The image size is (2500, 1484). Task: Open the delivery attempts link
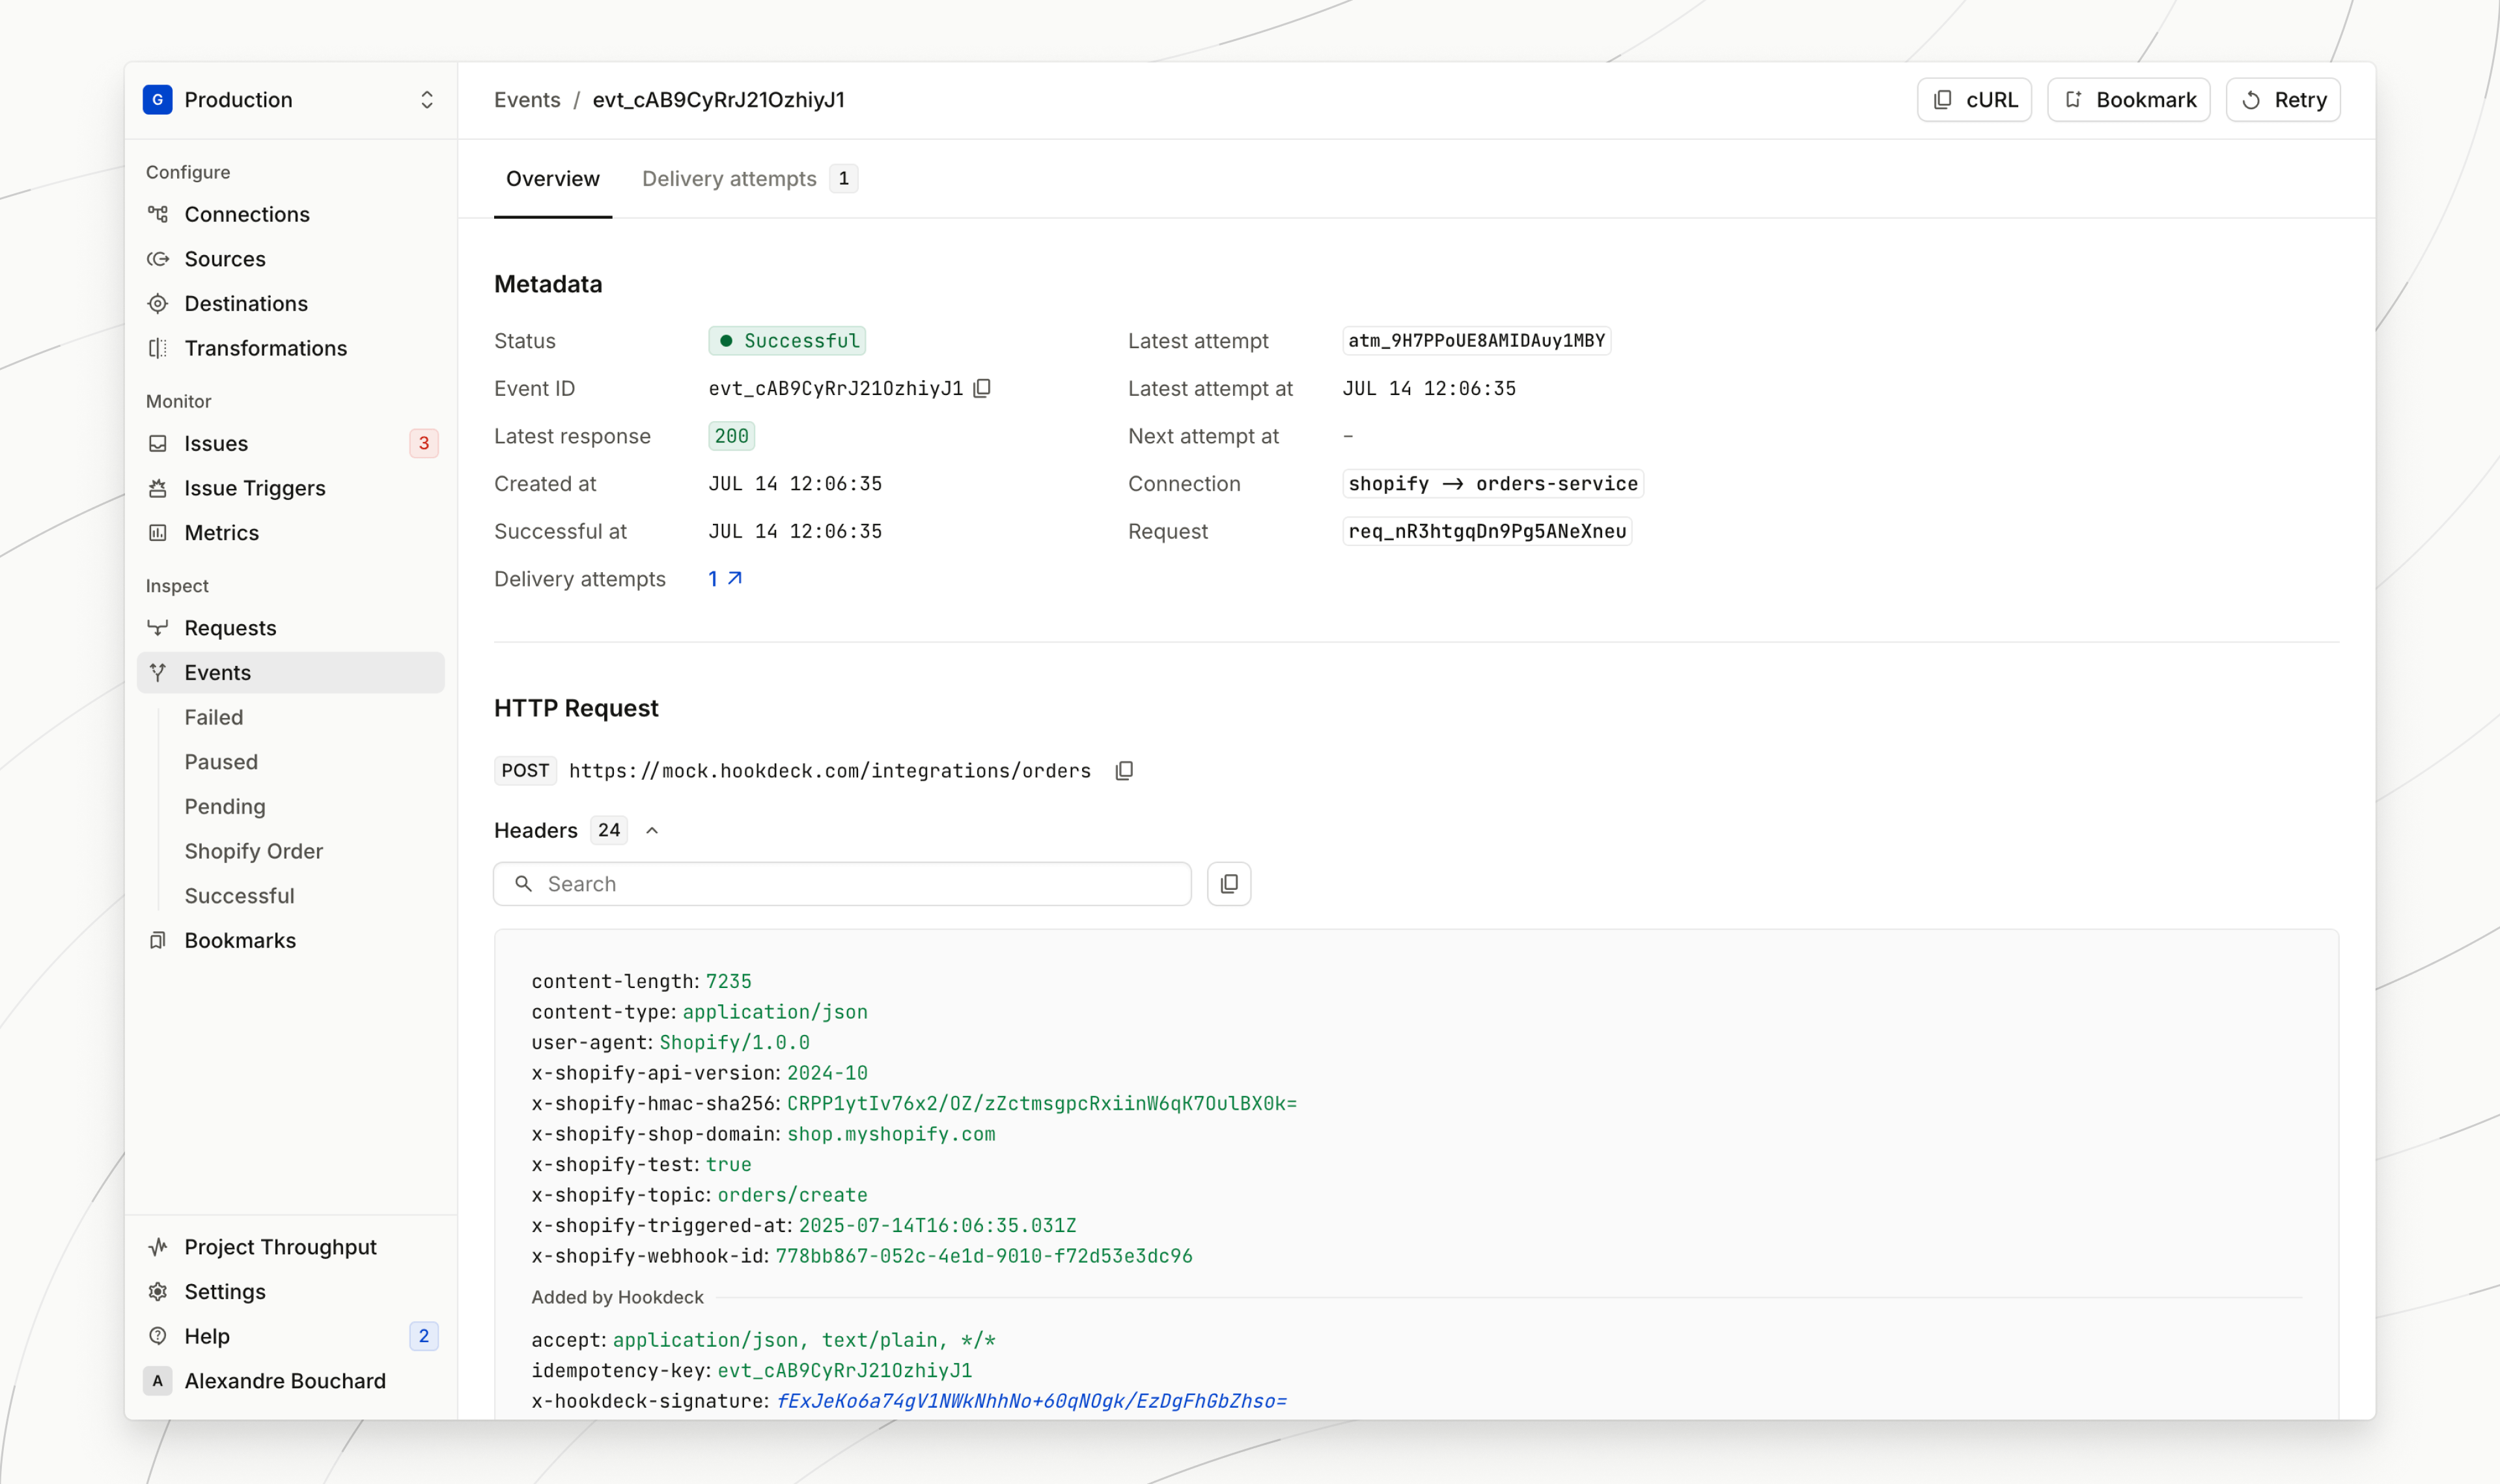(x=724, y=578)
